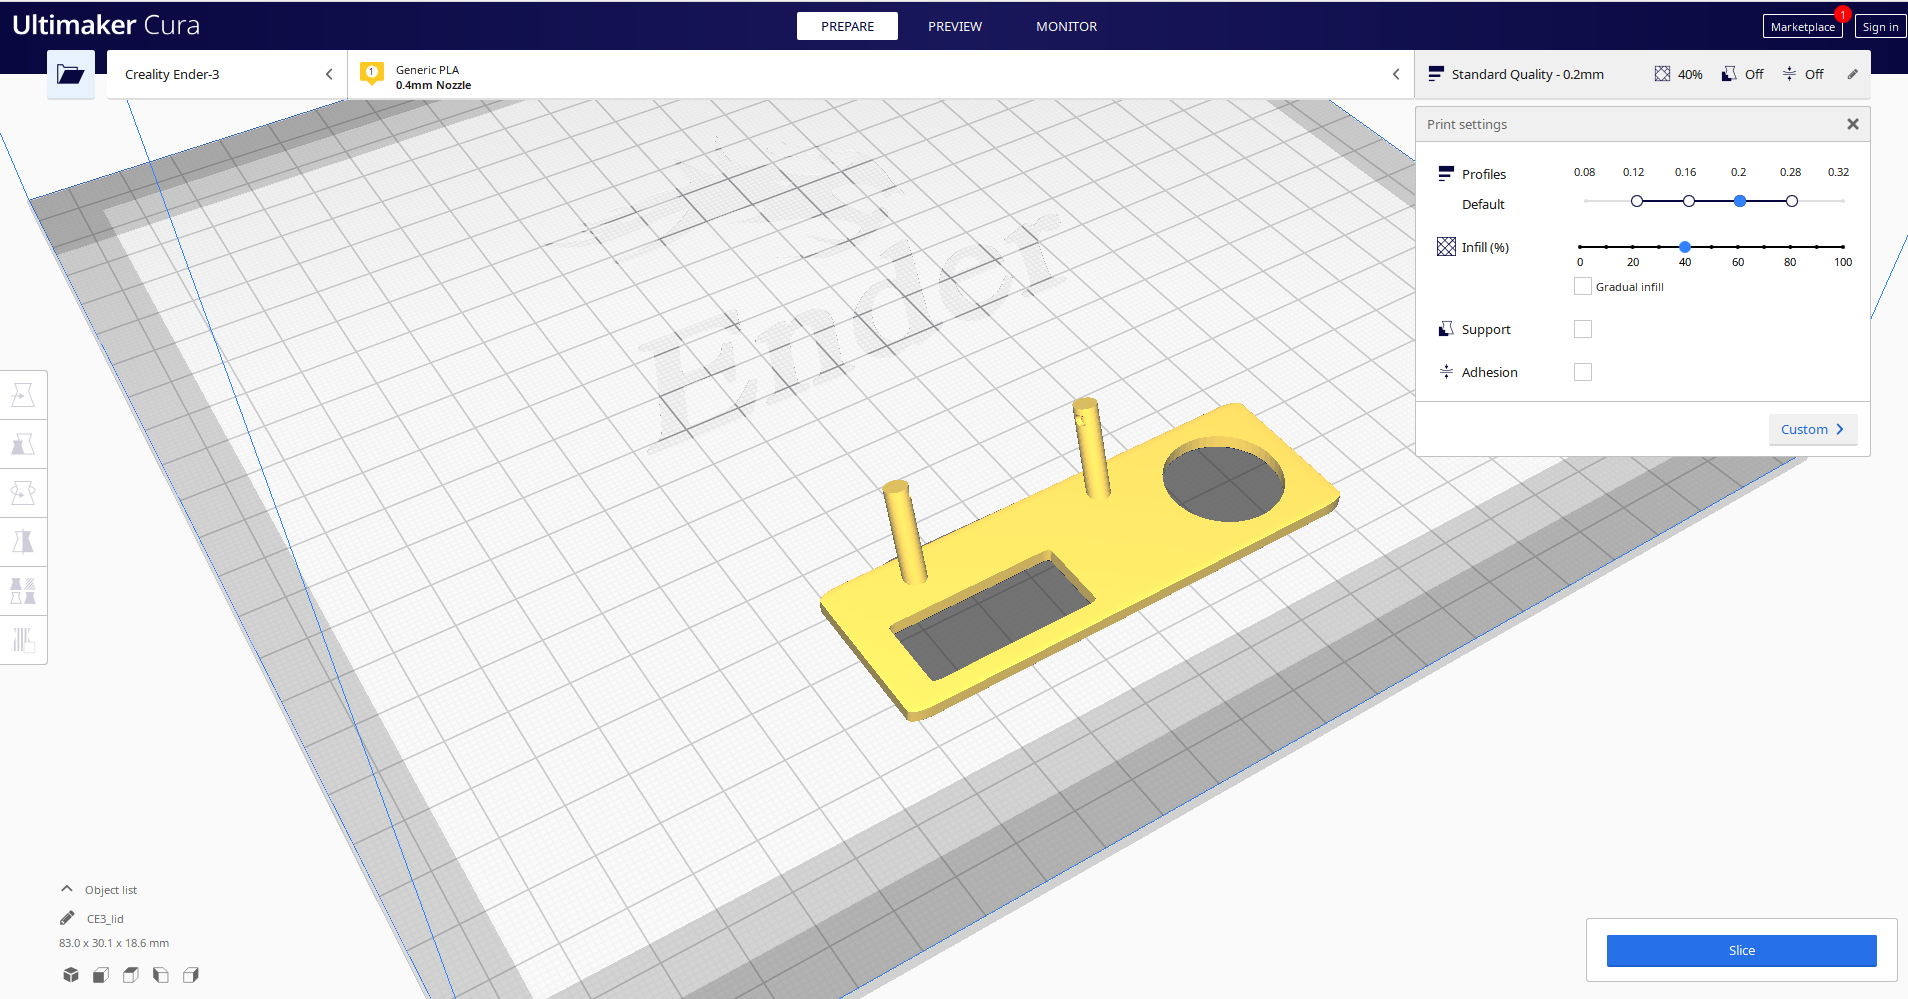
Task: Switch to the right side view cube icon
Action: [x=191, y=975]
